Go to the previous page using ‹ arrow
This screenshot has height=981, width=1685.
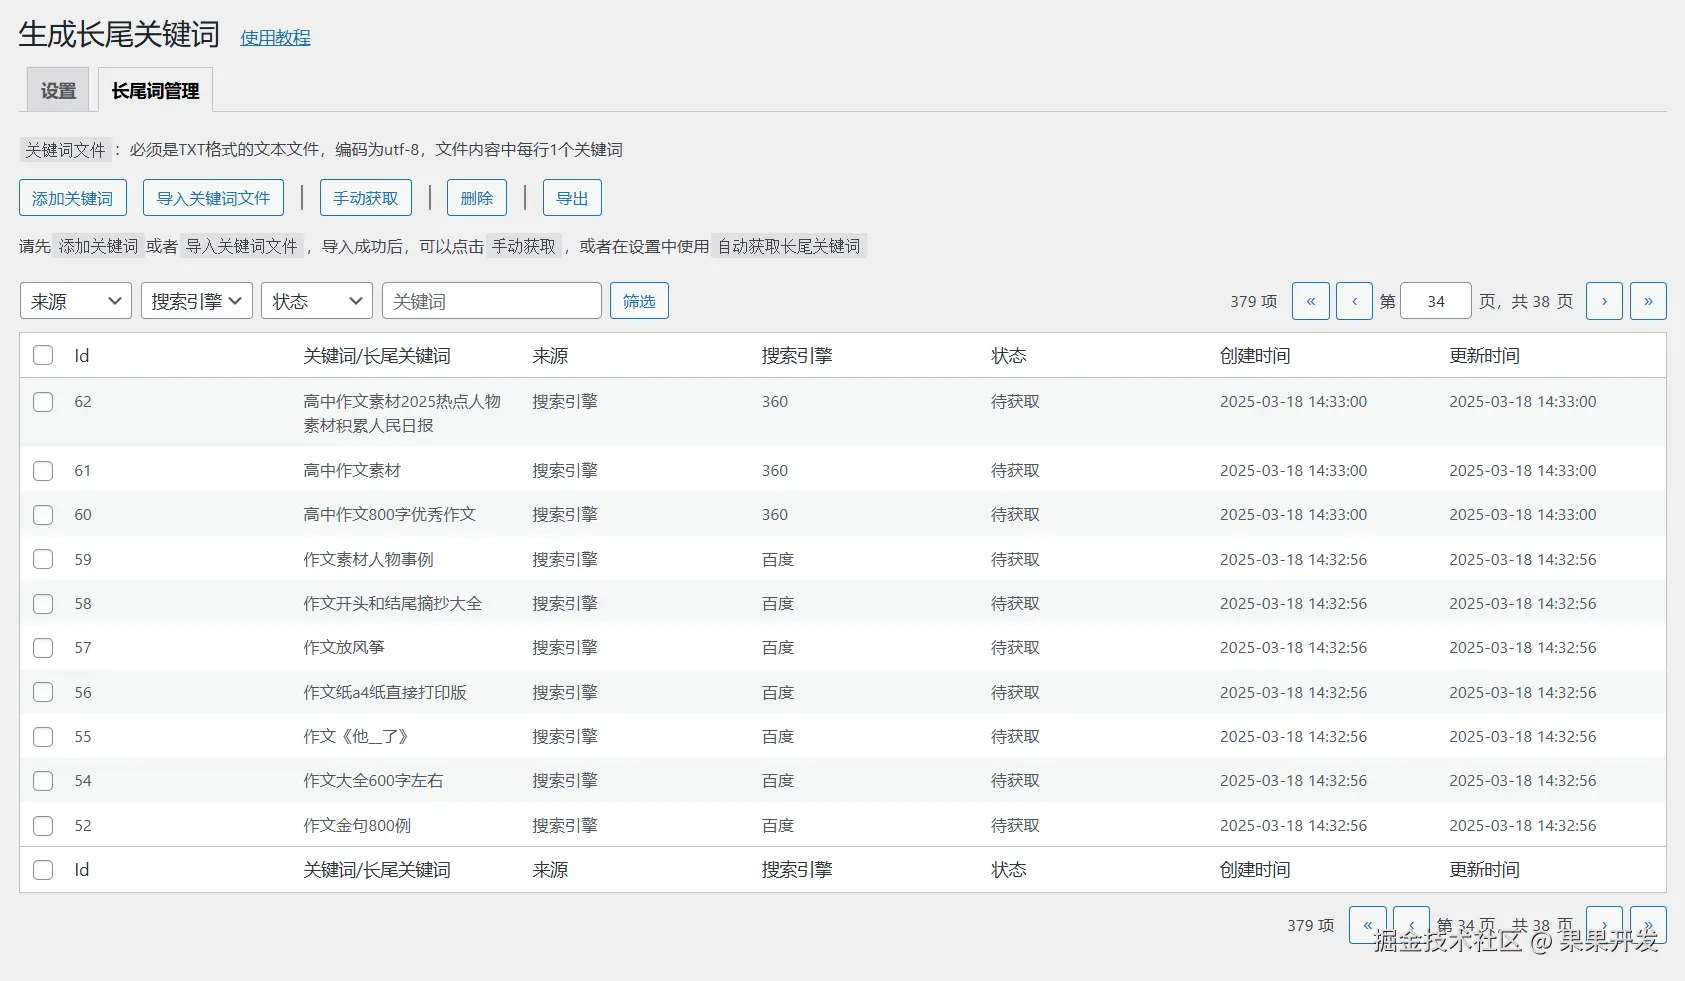[x=1354, y=300]
